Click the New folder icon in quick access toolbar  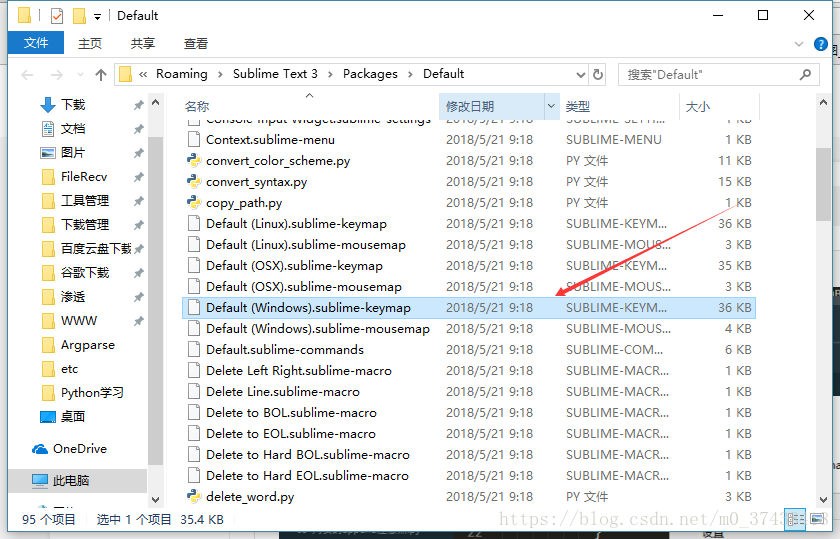(x=79, y=16)
